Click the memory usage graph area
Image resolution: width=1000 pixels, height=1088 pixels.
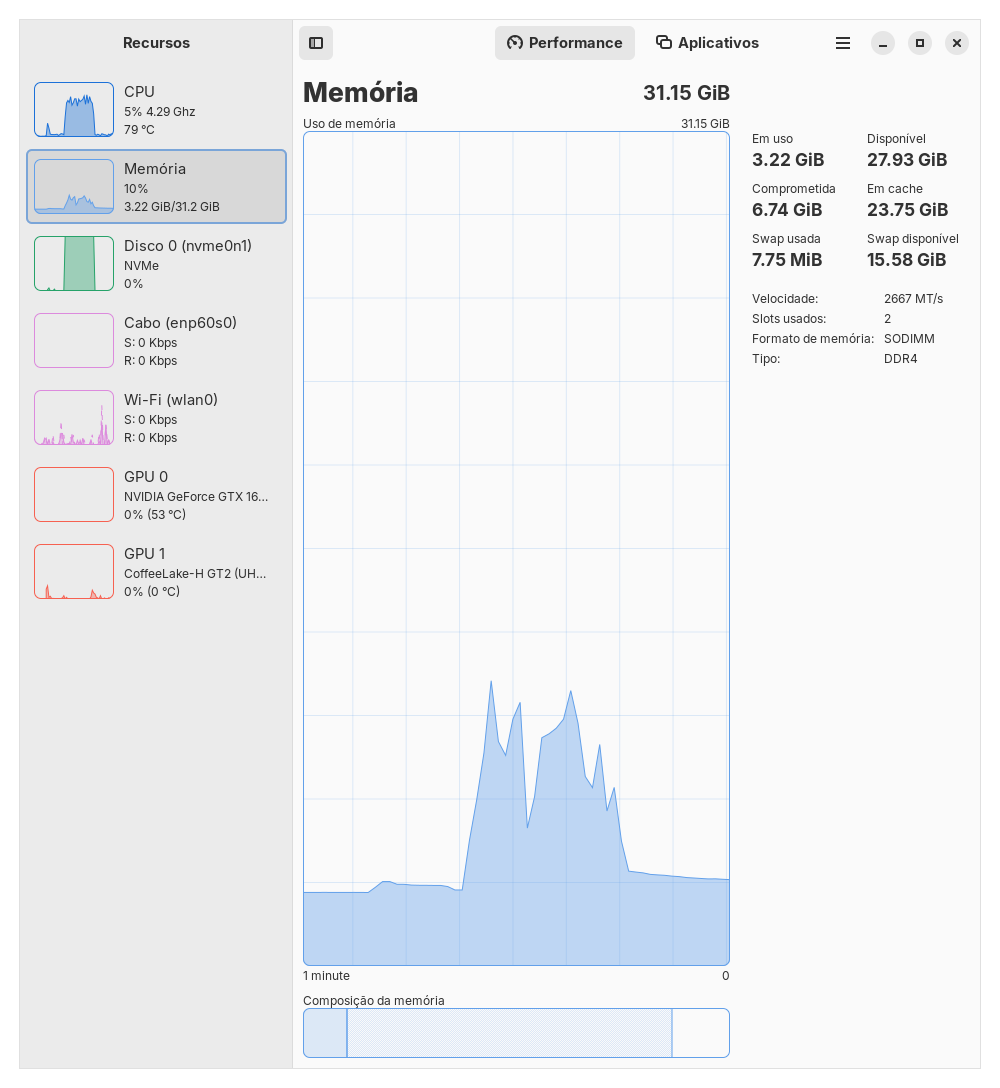pos(516,548)
